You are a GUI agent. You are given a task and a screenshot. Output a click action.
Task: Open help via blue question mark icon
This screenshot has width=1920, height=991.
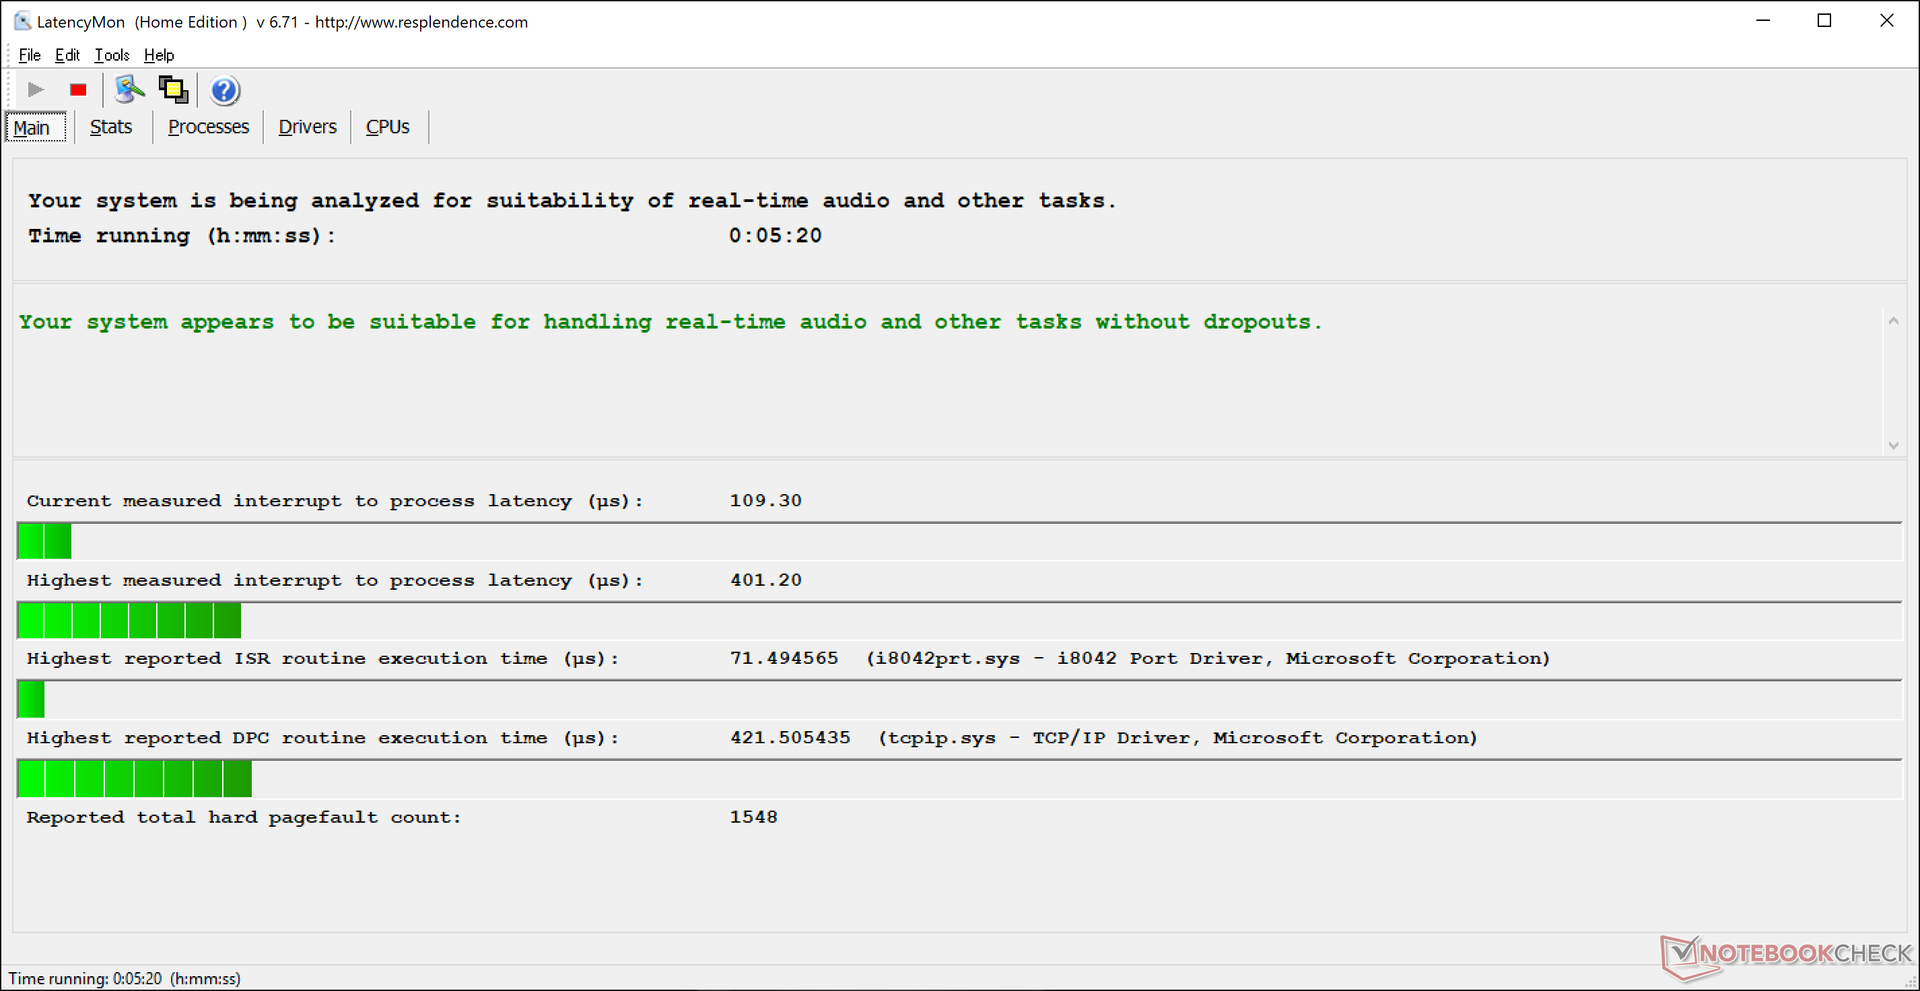point(225,91)
